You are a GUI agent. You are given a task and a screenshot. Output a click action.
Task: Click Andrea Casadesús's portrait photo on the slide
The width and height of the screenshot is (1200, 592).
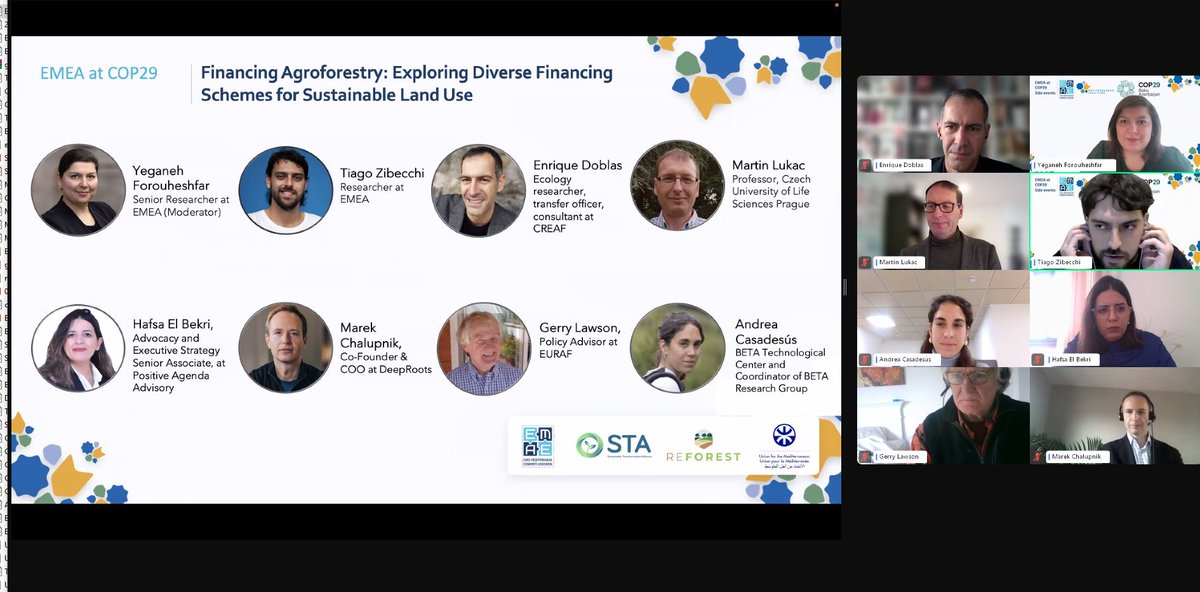point(677,348)
